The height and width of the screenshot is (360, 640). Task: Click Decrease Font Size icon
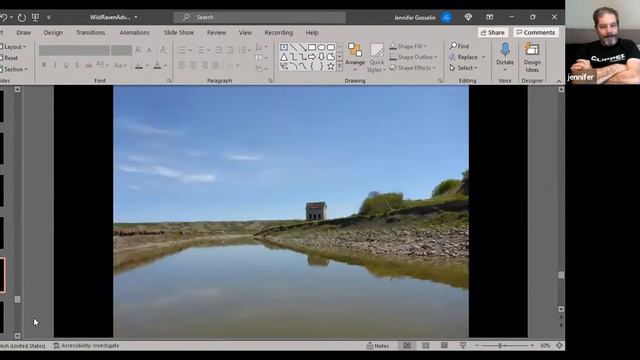pos(149,50)
